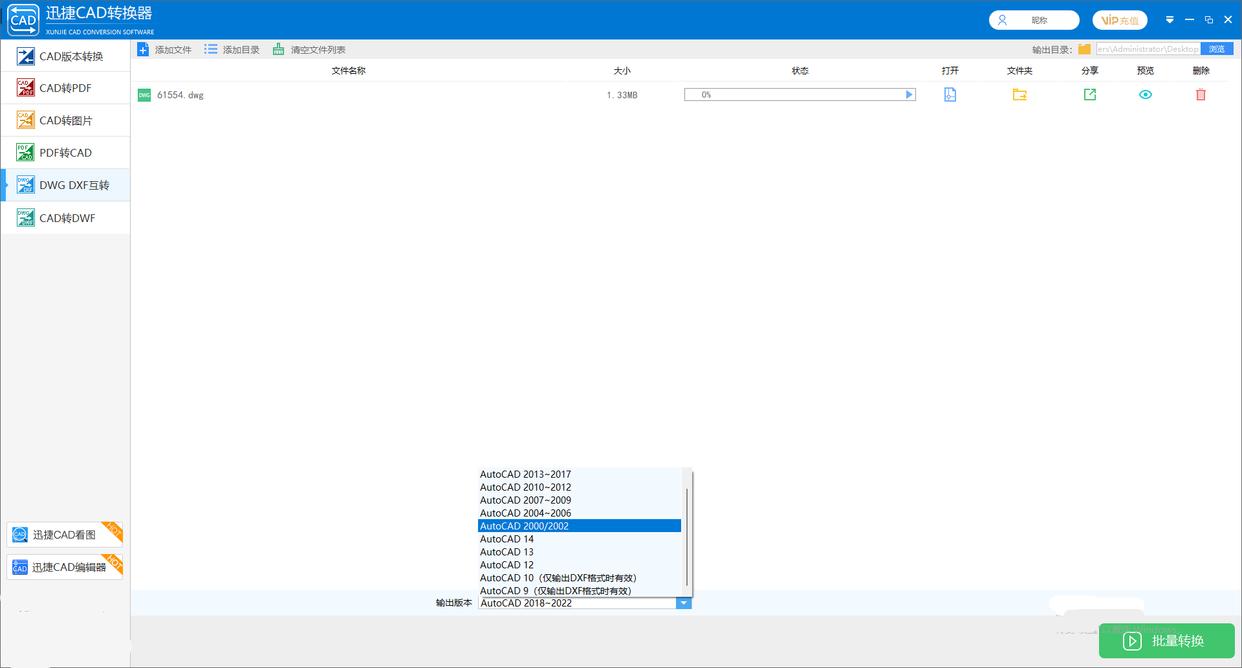The width and height of the screenshot is (1242, 668).
Task: Open the CAD转DWF tab
Action: (65, 217)
